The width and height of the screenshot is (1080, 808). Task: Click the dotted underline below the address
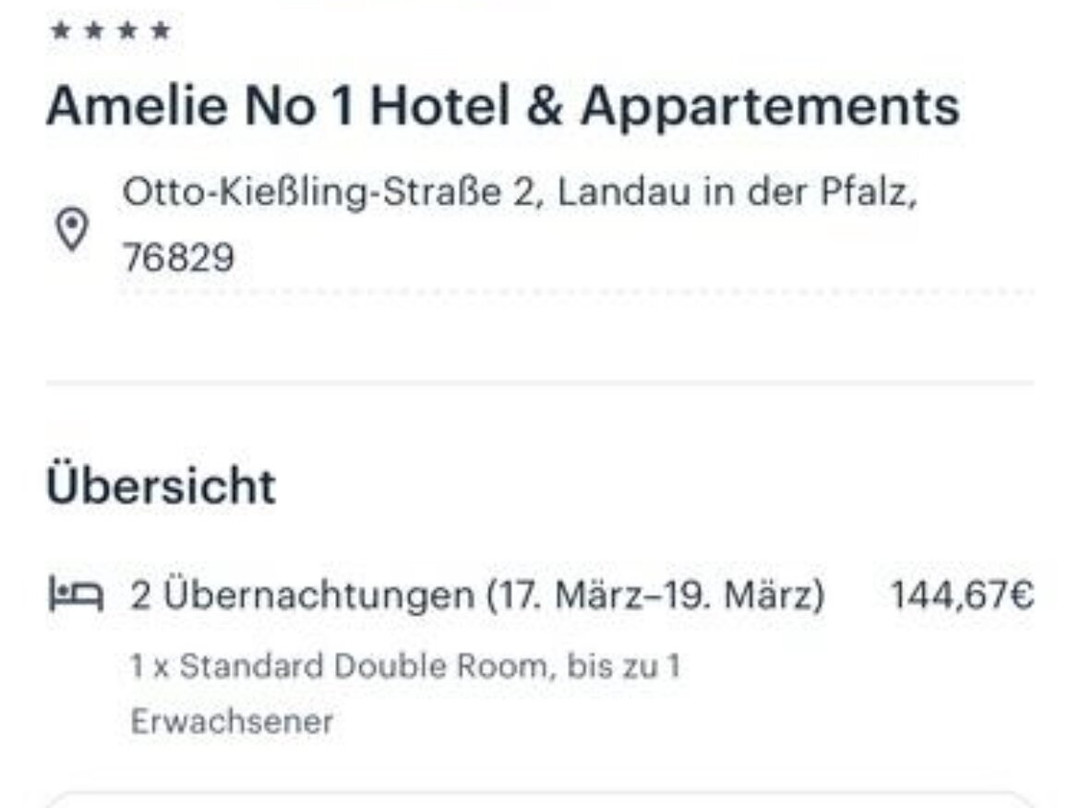(576, 292)
